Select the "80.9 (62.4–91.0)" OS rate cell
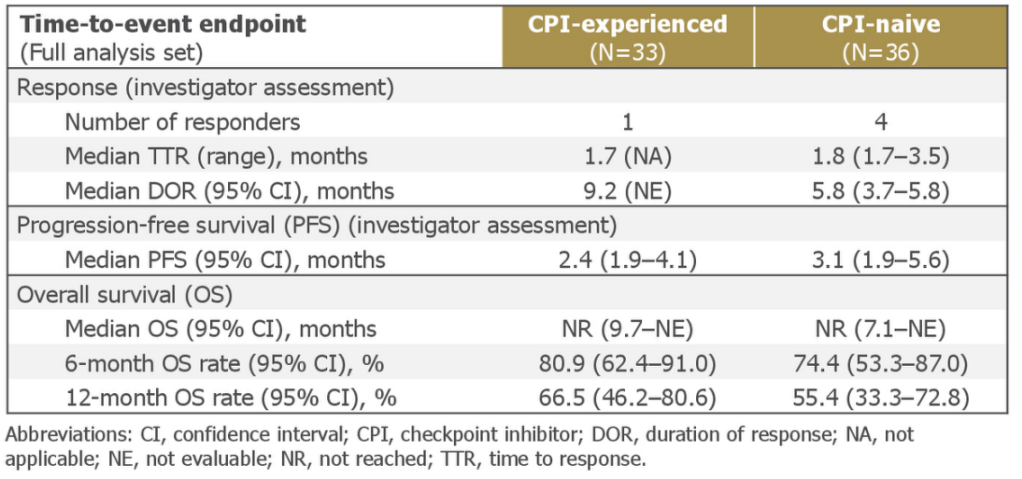The height and width of the screenshot is (479, 1022). click(627, 363)
